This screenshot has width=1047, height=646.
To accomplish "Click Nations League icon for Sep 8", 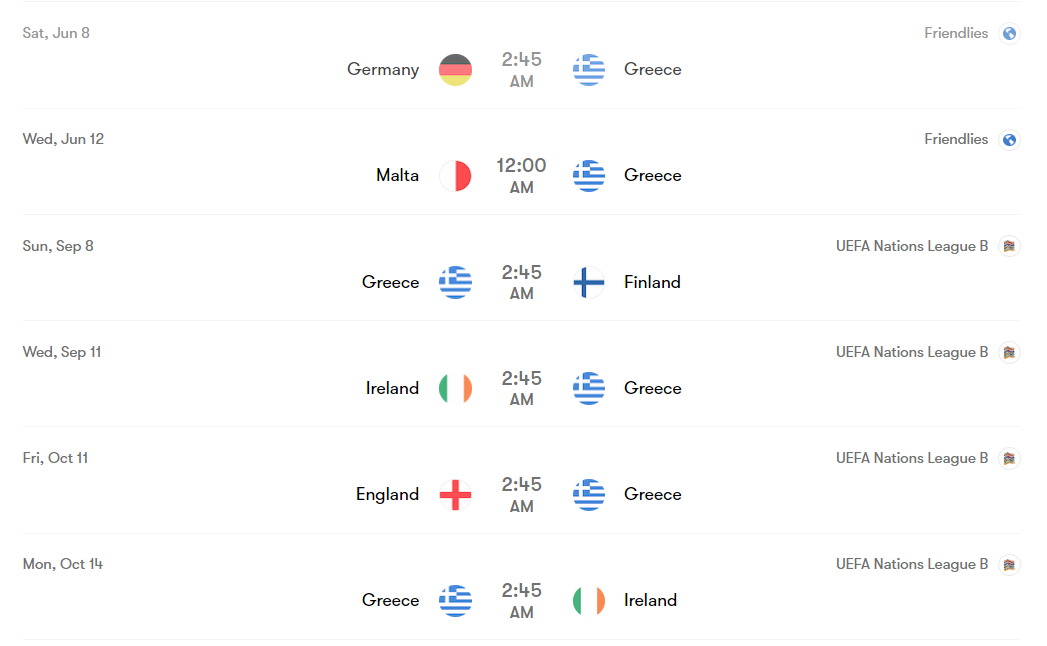I will (1009, 246).
